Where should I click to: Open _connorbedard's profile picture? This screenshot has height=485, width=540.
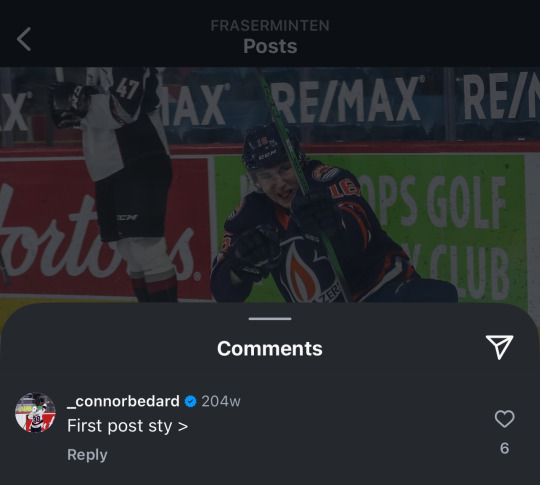pyautogui.click(x=35, y=412)
